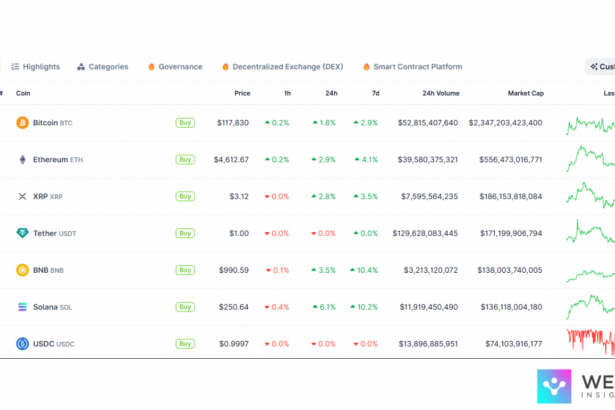This screenshot has width=615, height=410.
Task: Sort coins by Market Cap header
Action: click(x=525, y=94)
